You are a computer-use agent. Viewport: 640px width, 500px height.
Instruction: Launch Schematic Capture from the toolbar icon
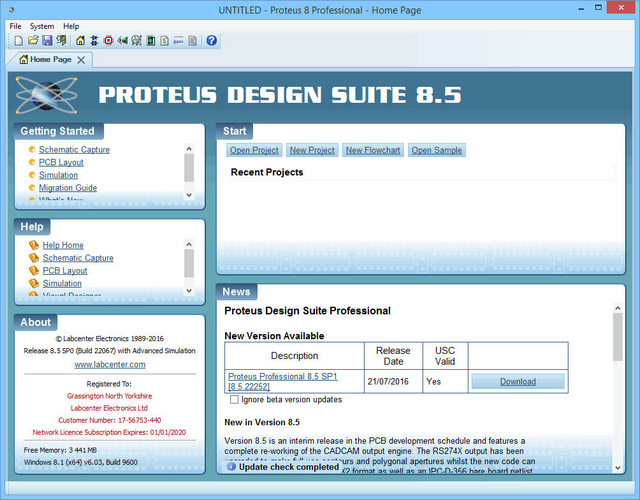pyautogui.click(x=94, y=40)
